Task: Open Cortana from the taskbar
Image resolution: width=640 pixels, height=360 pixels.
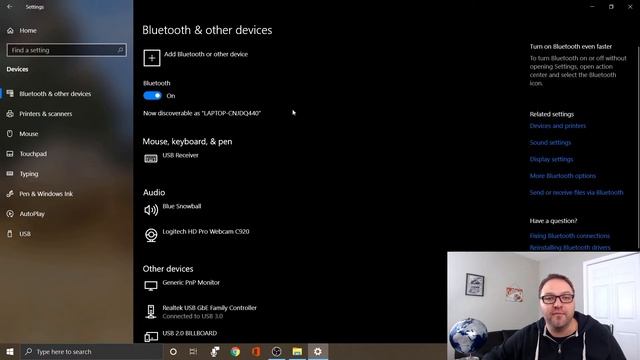Action: tap(173, 352)
